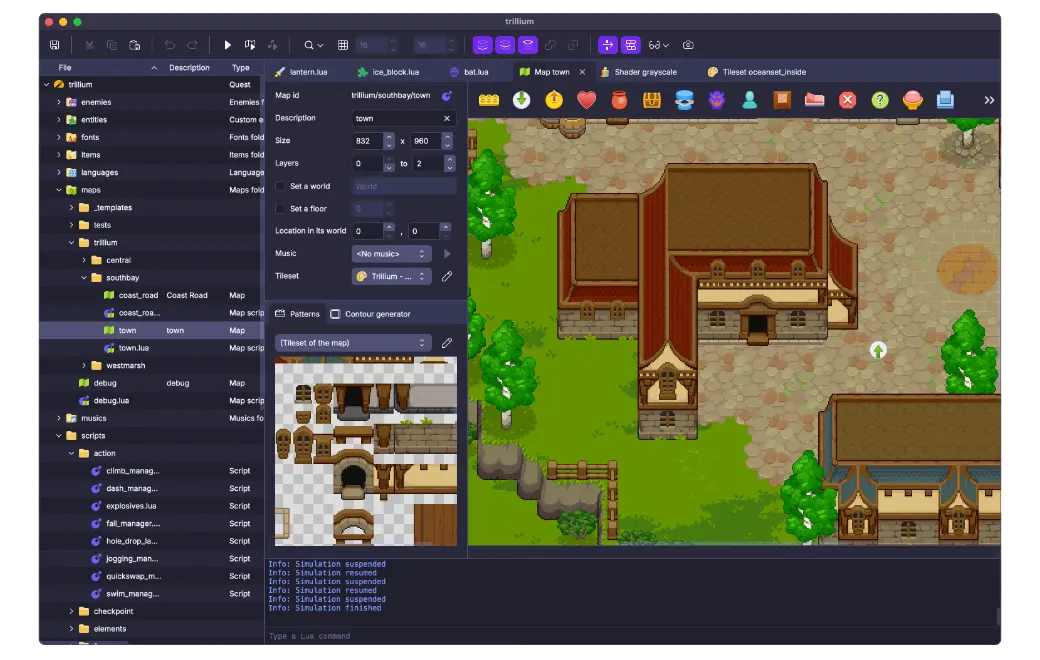Switch to the Shader grayscale tab

tap(645, 72)
